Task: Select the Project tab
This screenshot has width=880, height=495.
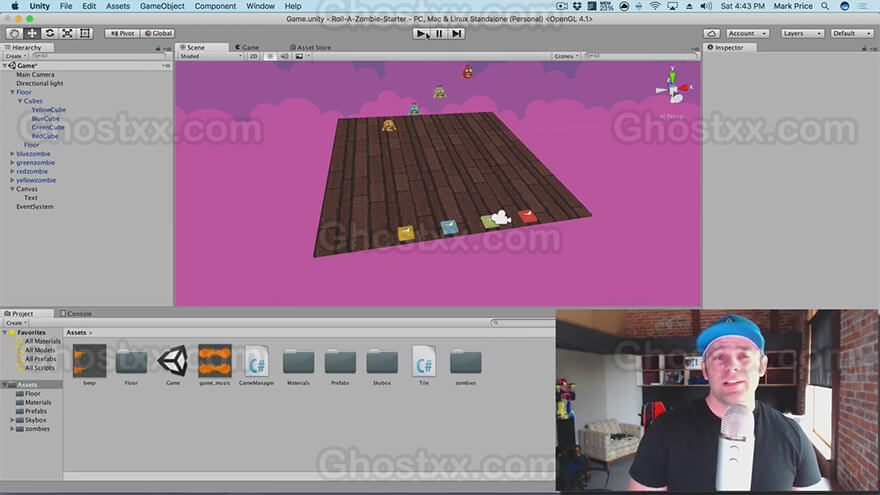Action: (x=22, y=314)
